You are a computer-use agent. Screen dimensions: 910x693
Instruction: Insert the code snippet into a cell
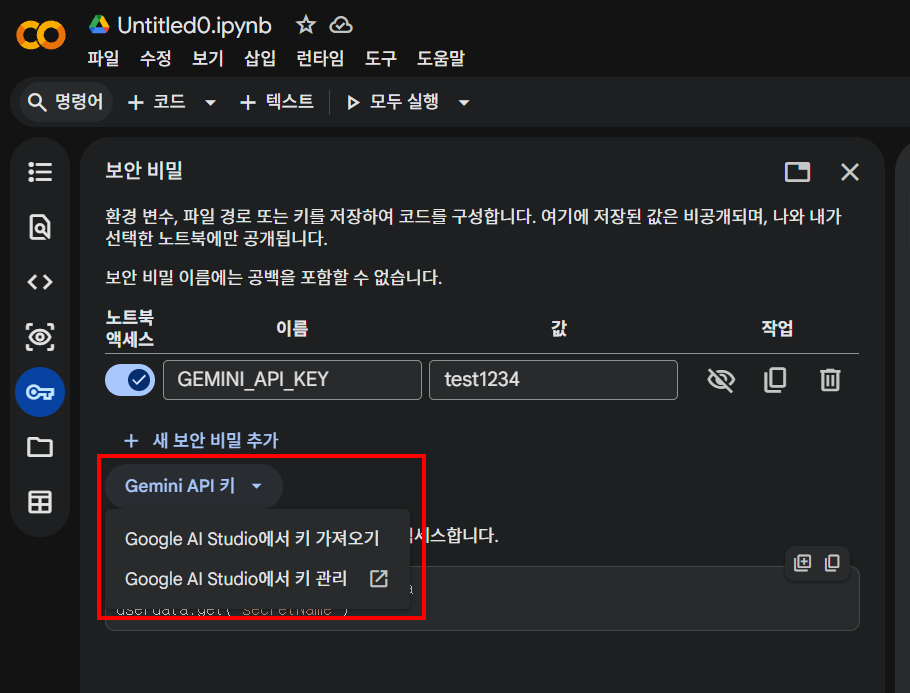803,562
